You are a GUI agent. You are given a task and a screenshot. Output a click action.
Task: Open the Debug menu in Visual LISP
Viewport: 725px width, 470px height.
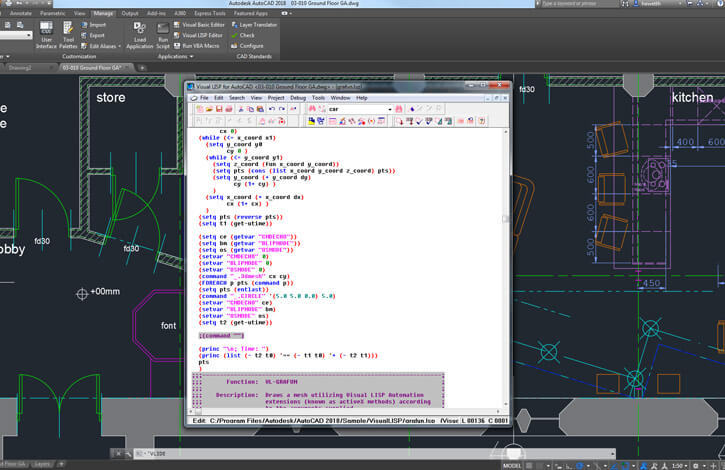[x=298, y=98]
